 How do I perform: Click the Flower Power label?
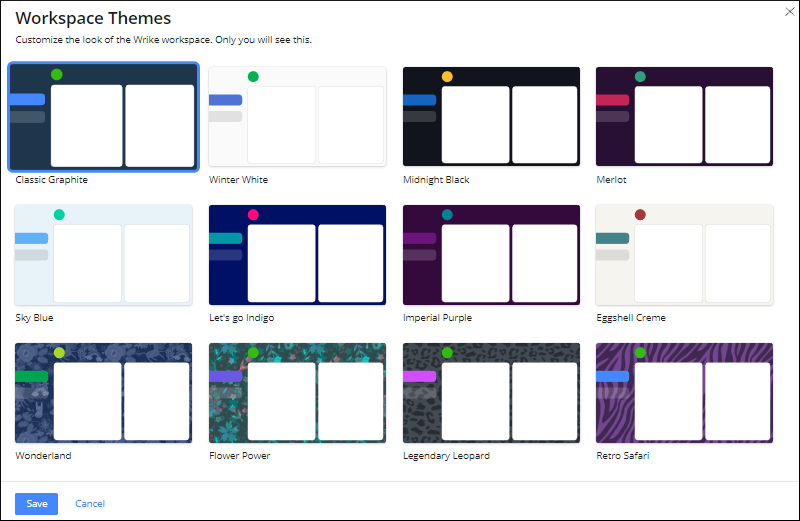(x=240, y=456)
